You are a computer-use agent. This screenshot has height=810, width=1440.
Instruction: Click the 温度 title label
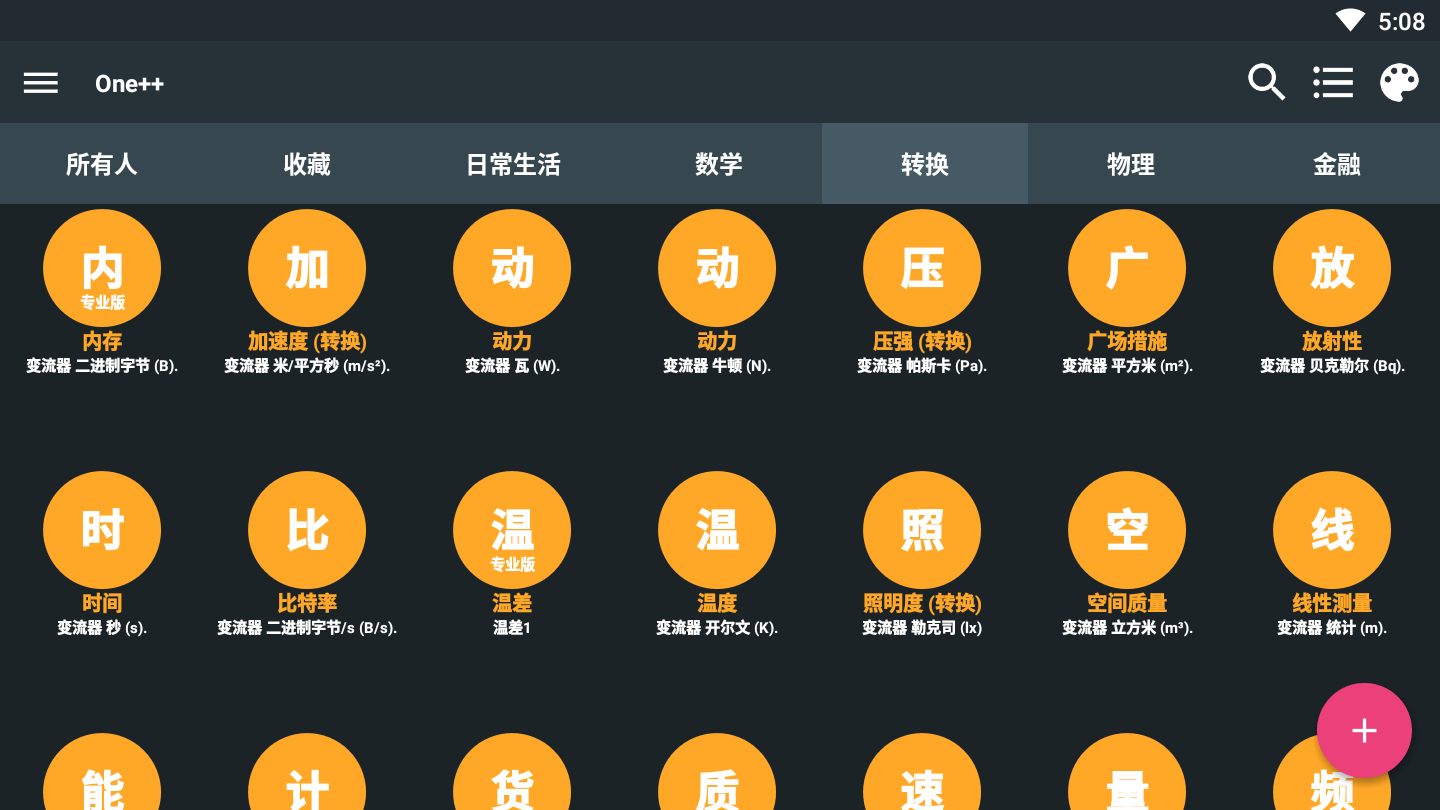(717, 604)
